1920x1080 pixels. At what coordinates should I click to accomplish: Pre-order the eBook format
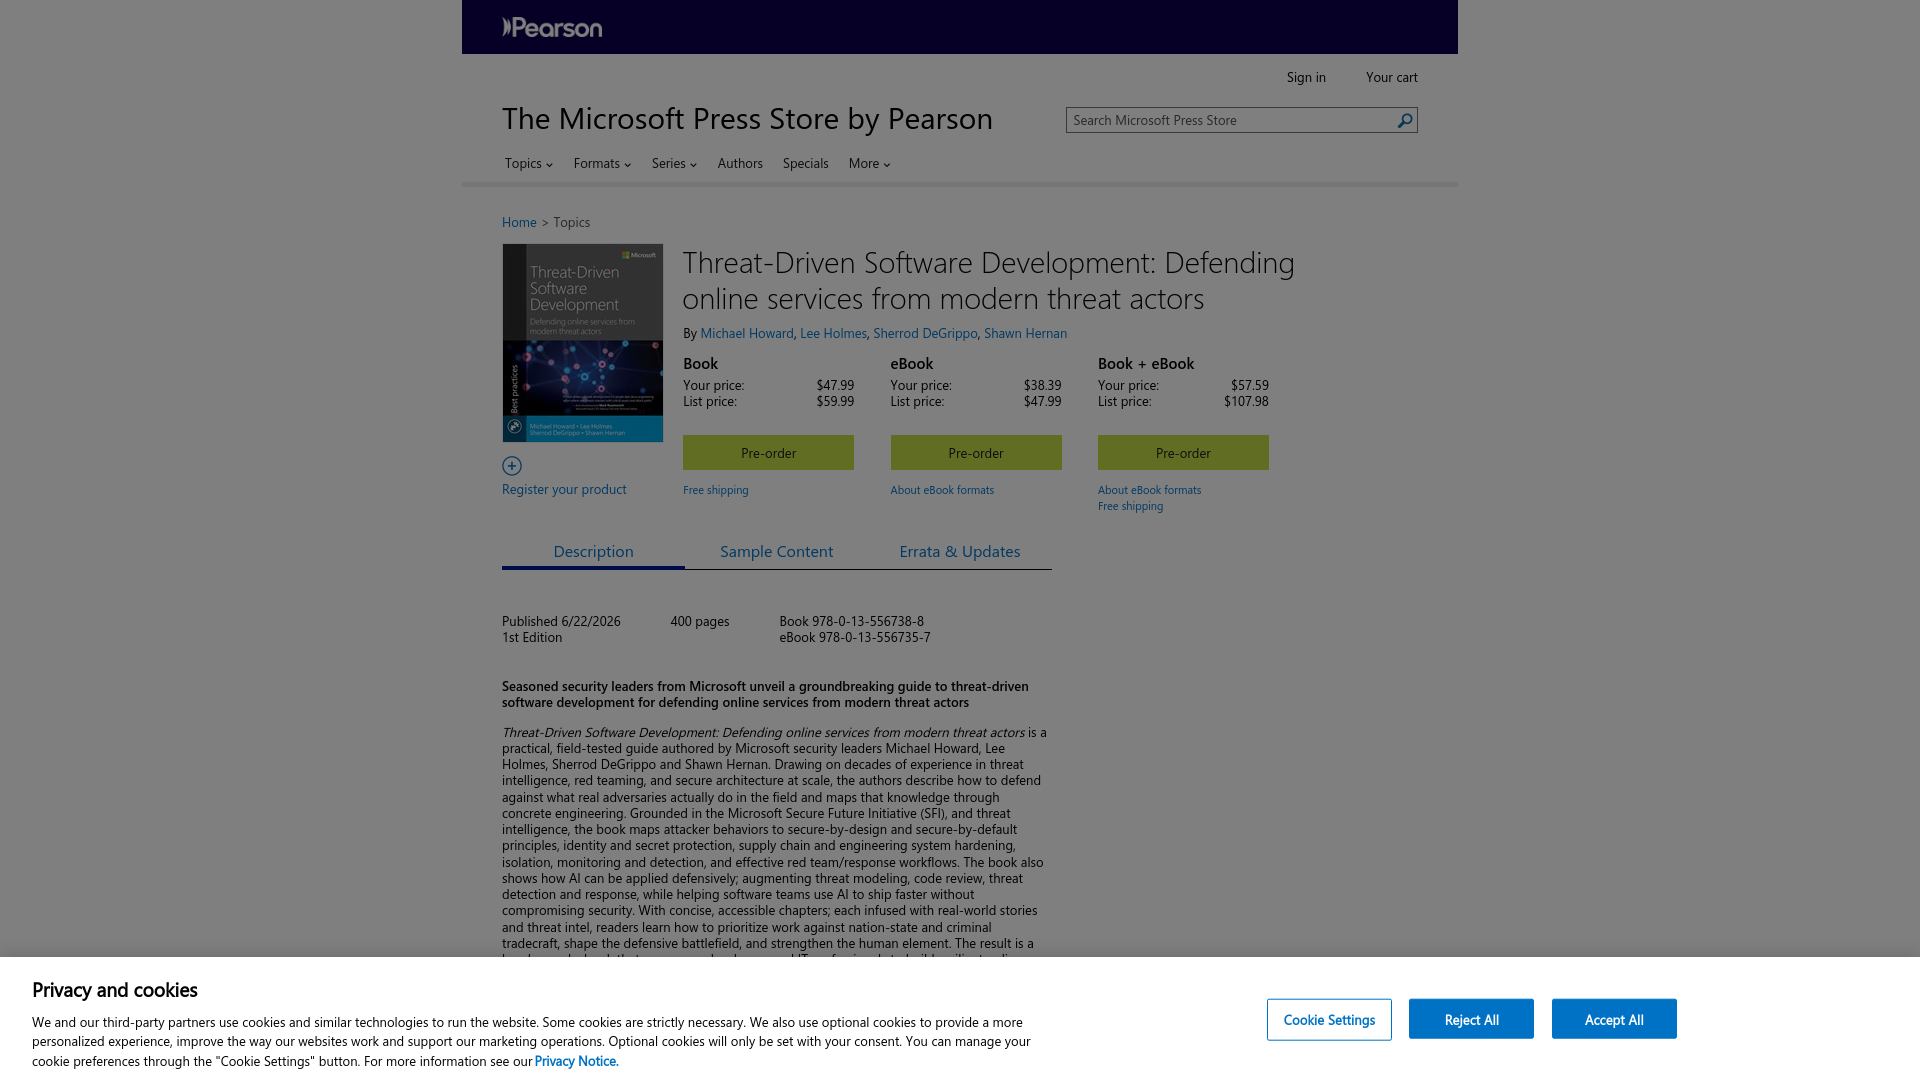tap(976, 453)
